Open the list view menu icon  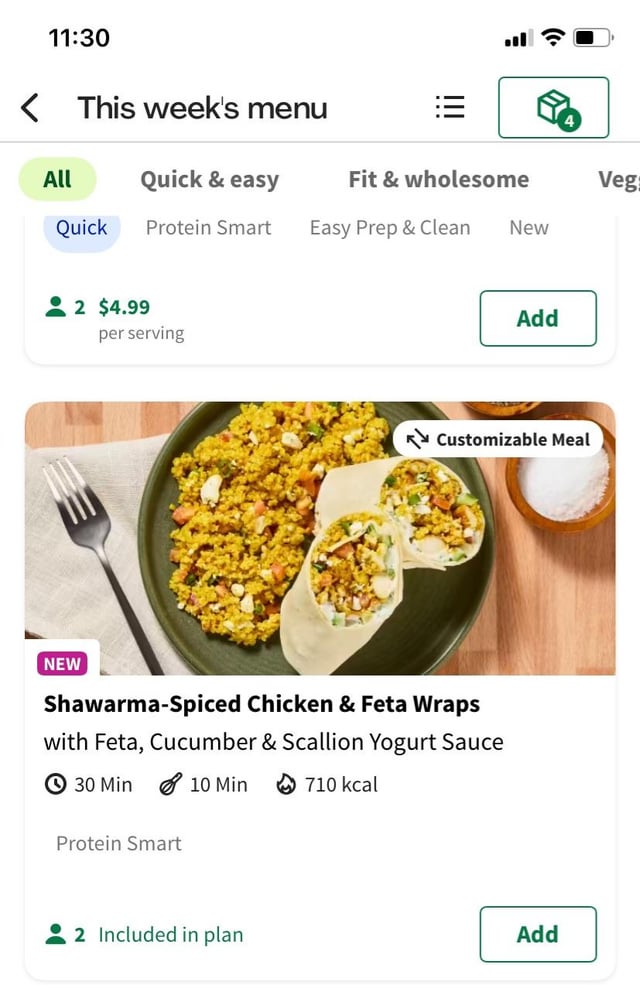pyautogui.click(x=450, y=108)
